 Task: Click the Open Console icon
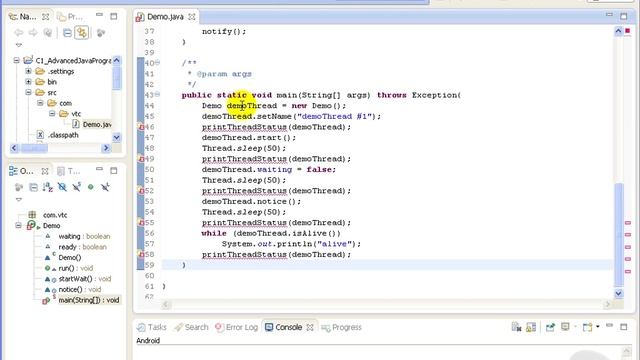click(x=587, y=327)
